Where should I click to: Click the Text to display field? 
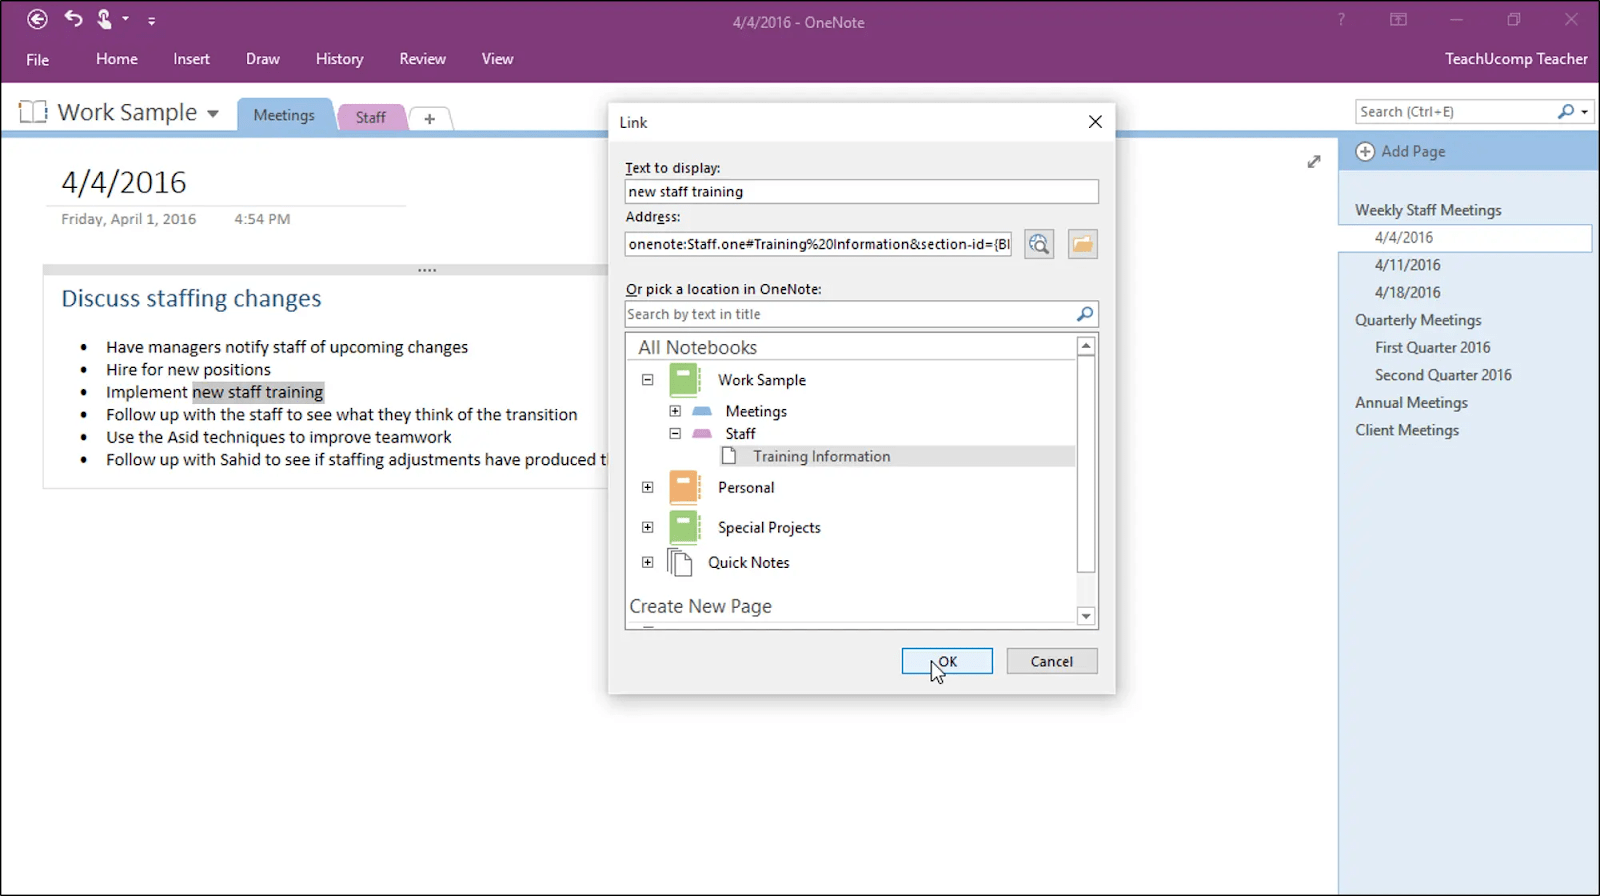pos(861,191)
